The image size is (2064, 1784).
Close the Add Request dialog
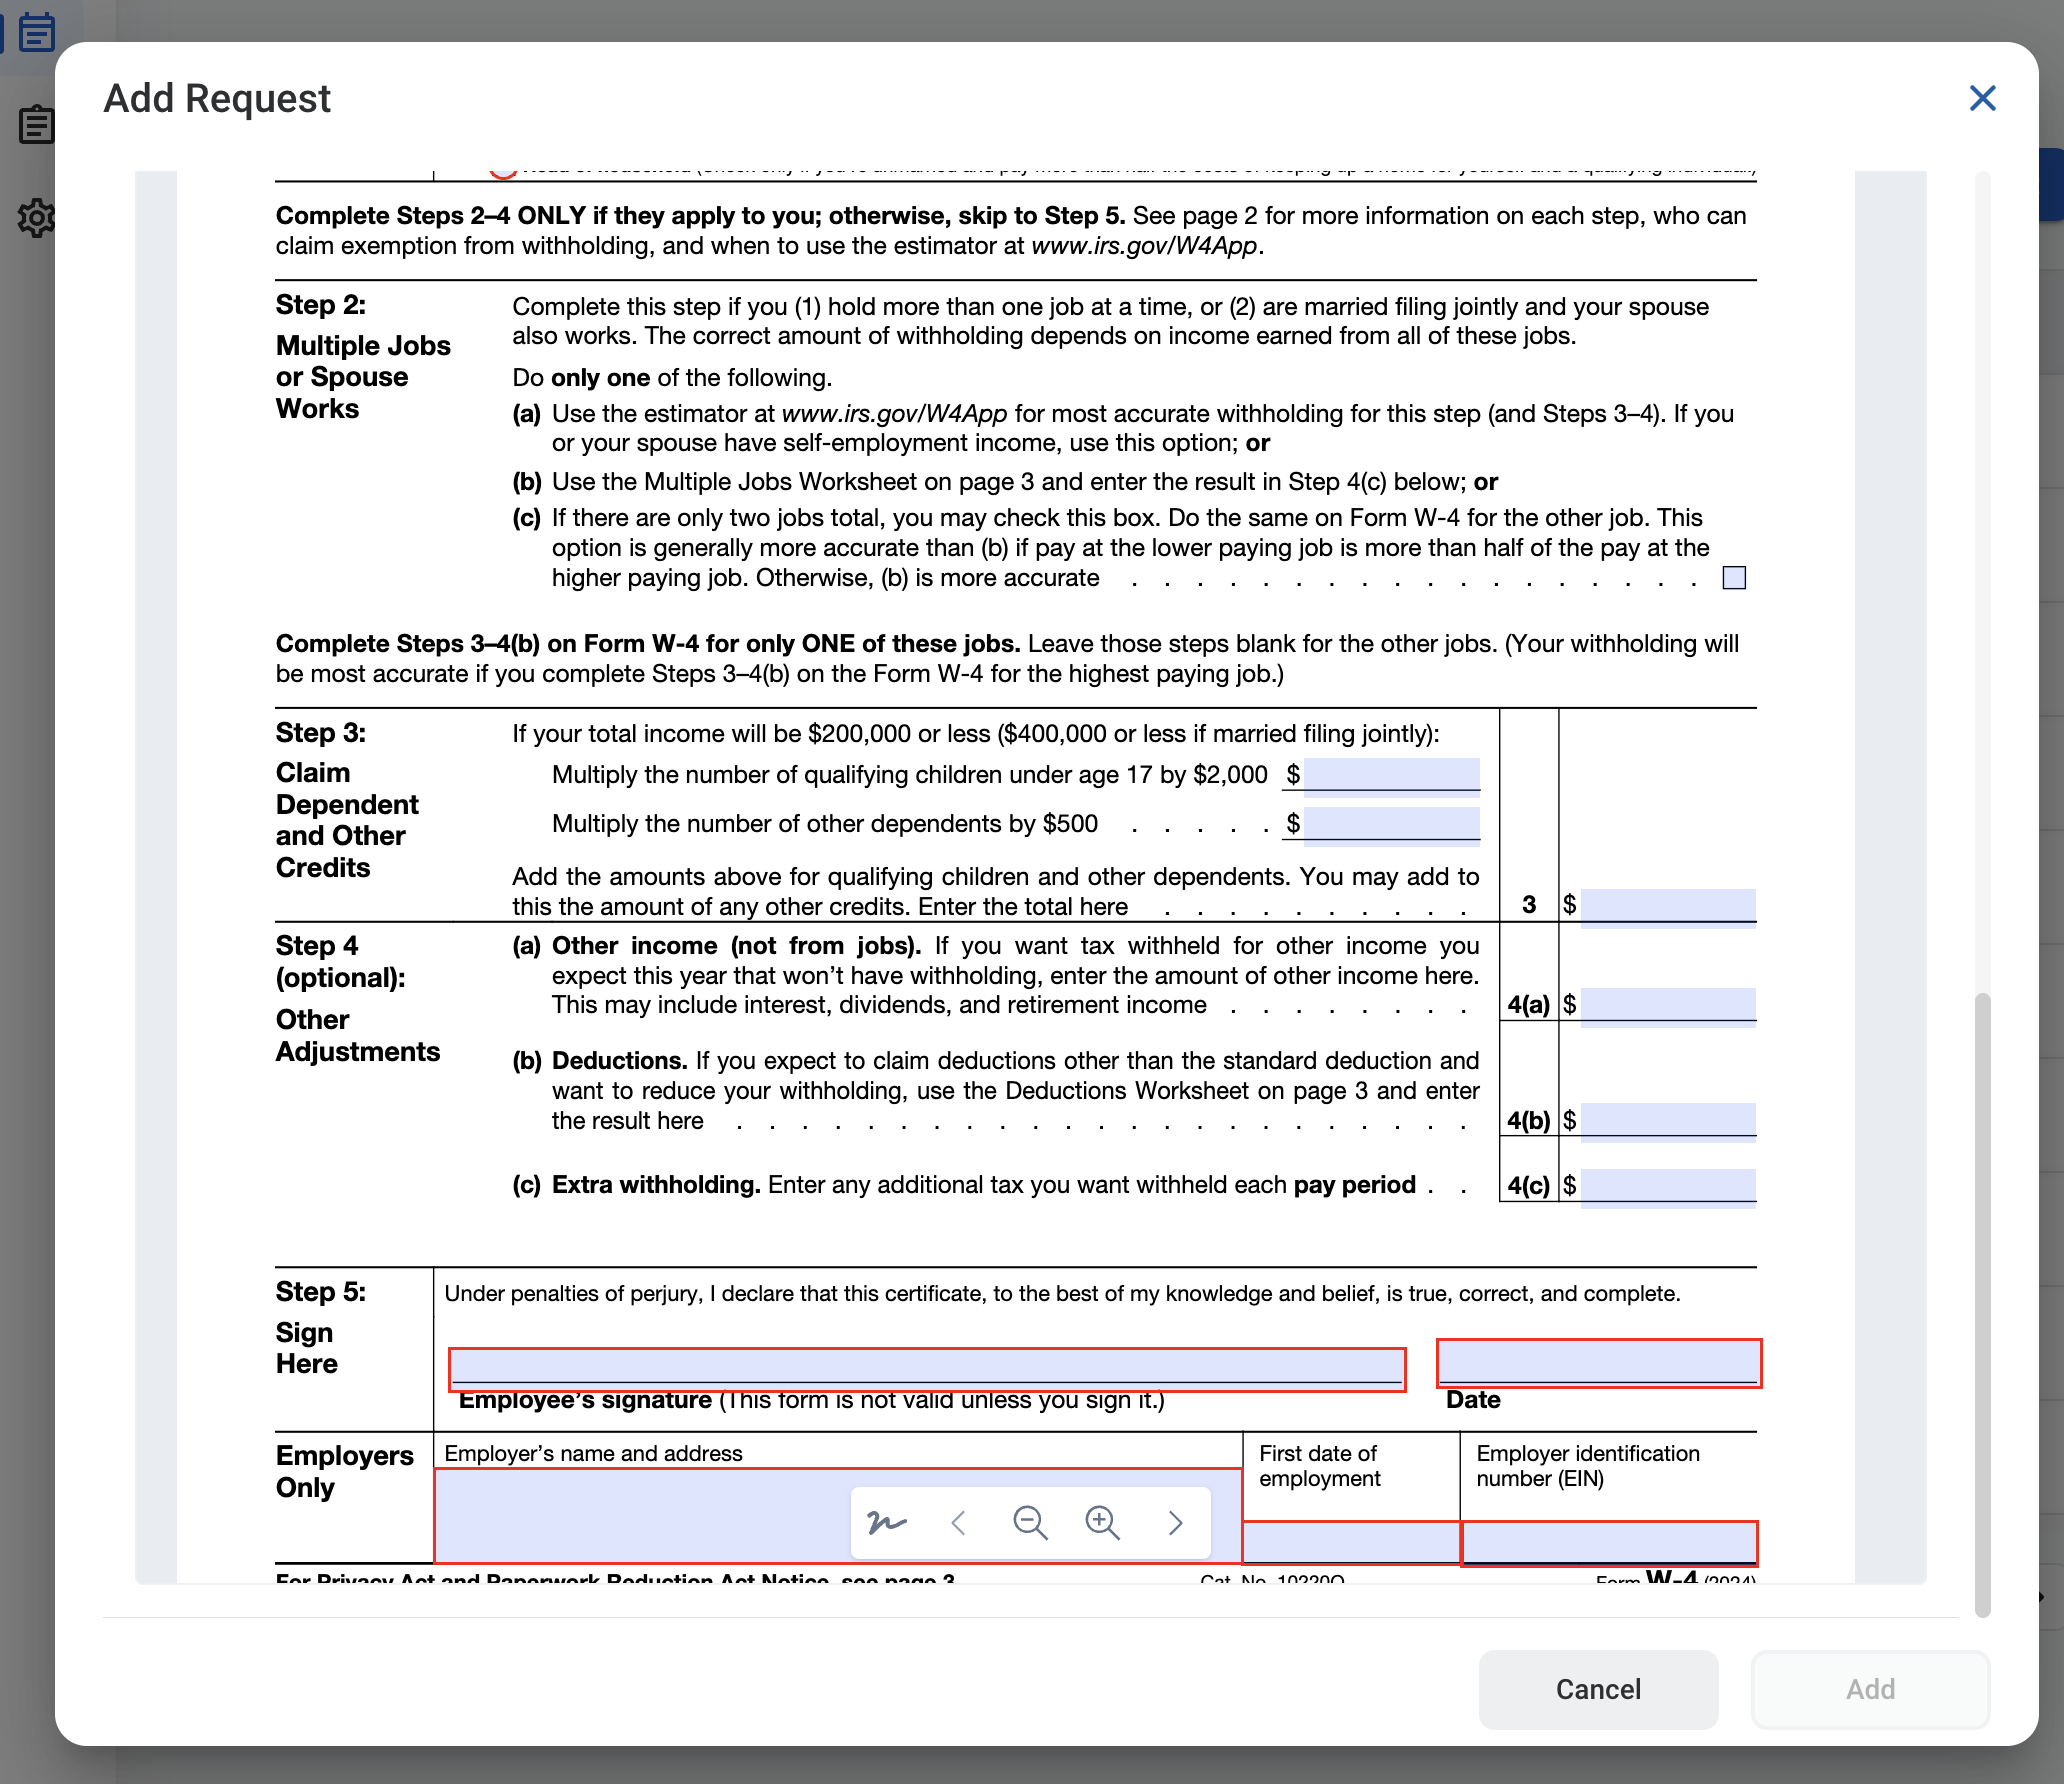(x=1982, y=98)
